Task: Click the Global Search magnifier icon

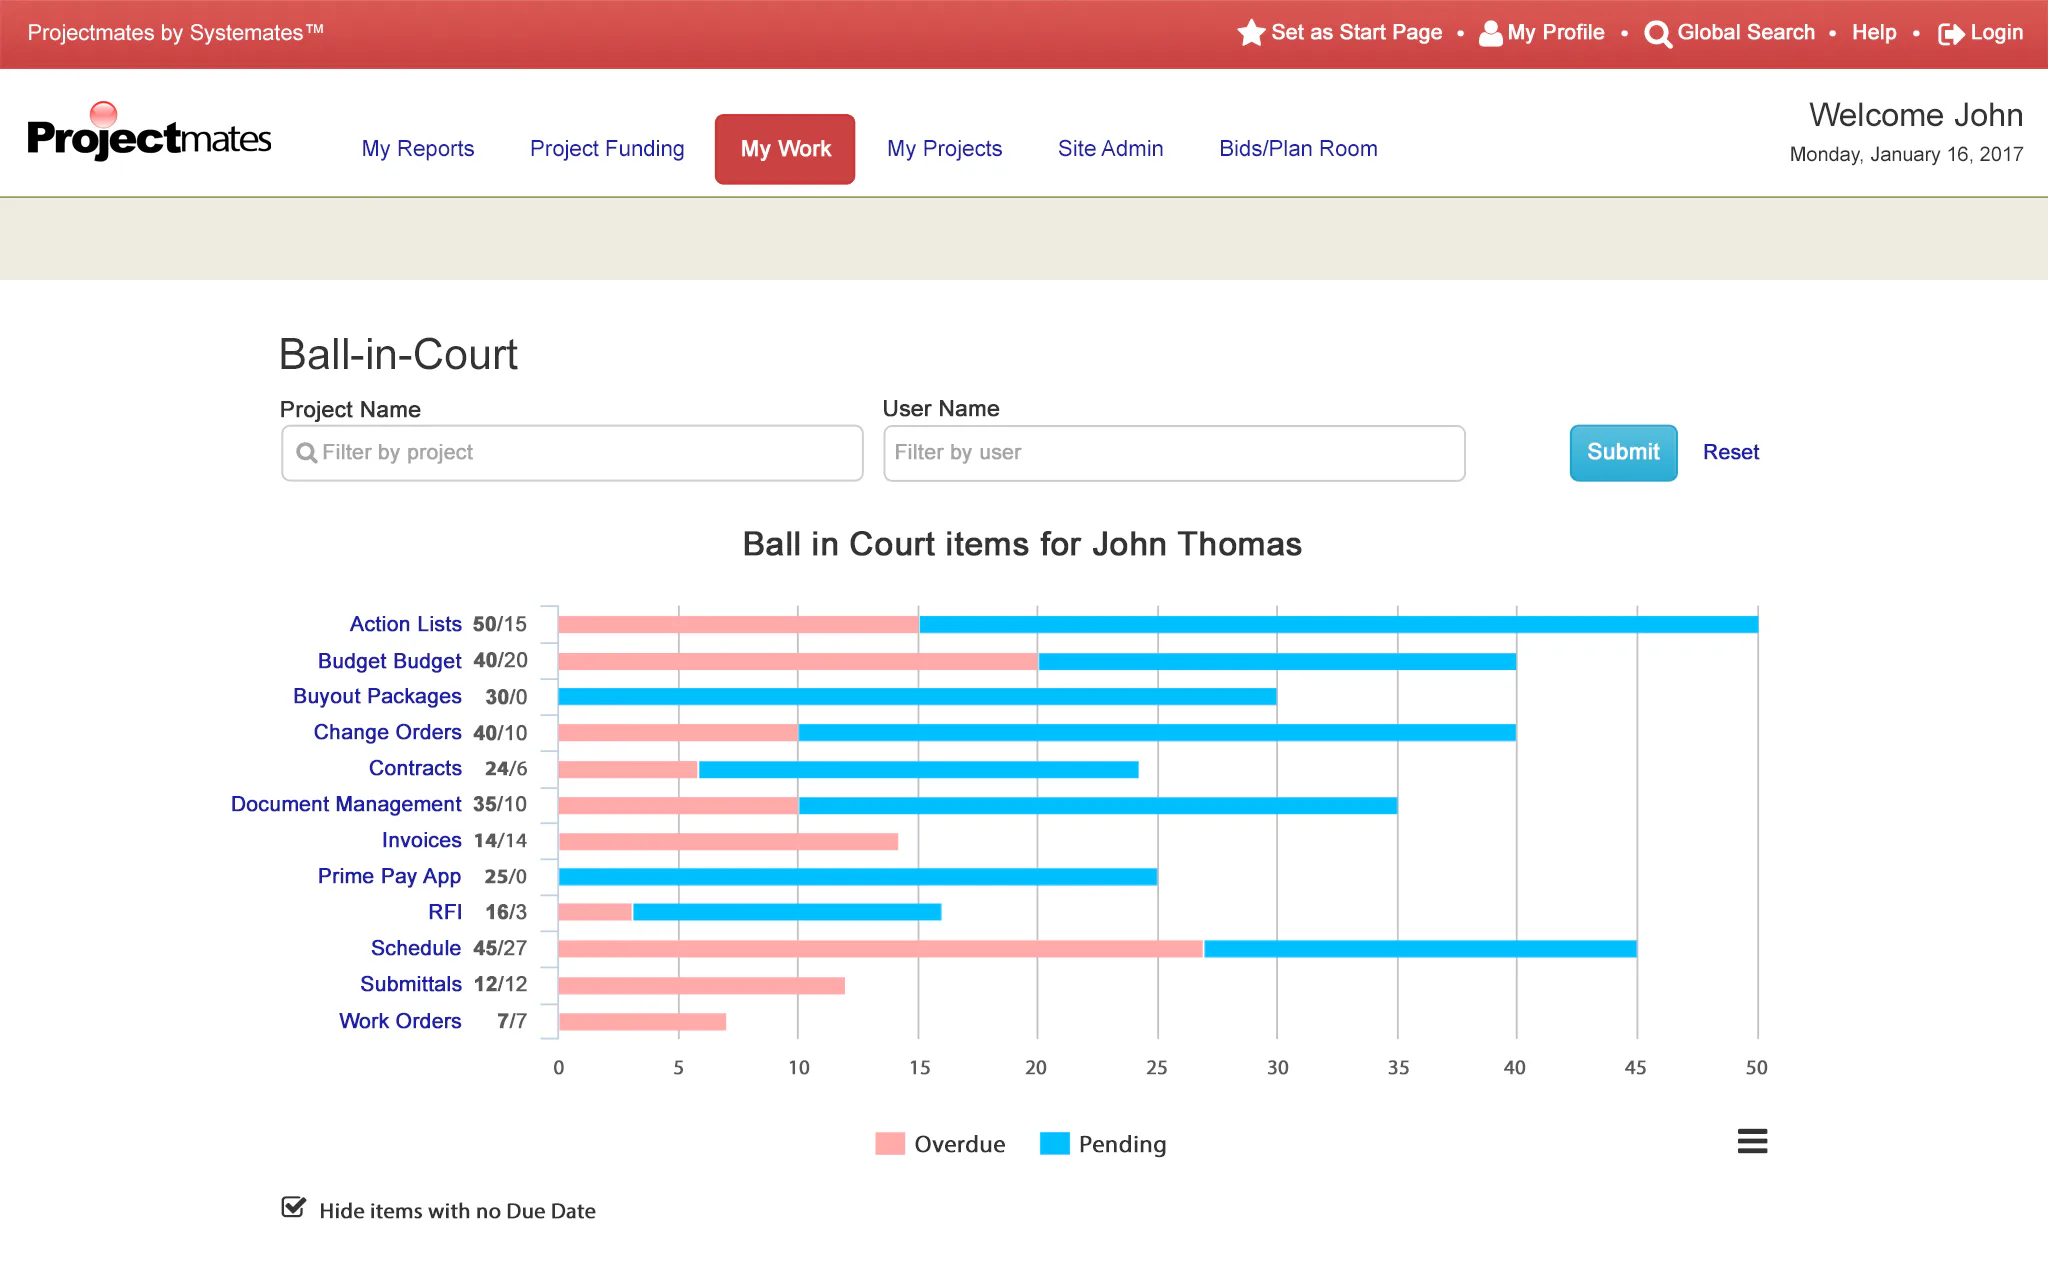Action: click(1657, 34)
